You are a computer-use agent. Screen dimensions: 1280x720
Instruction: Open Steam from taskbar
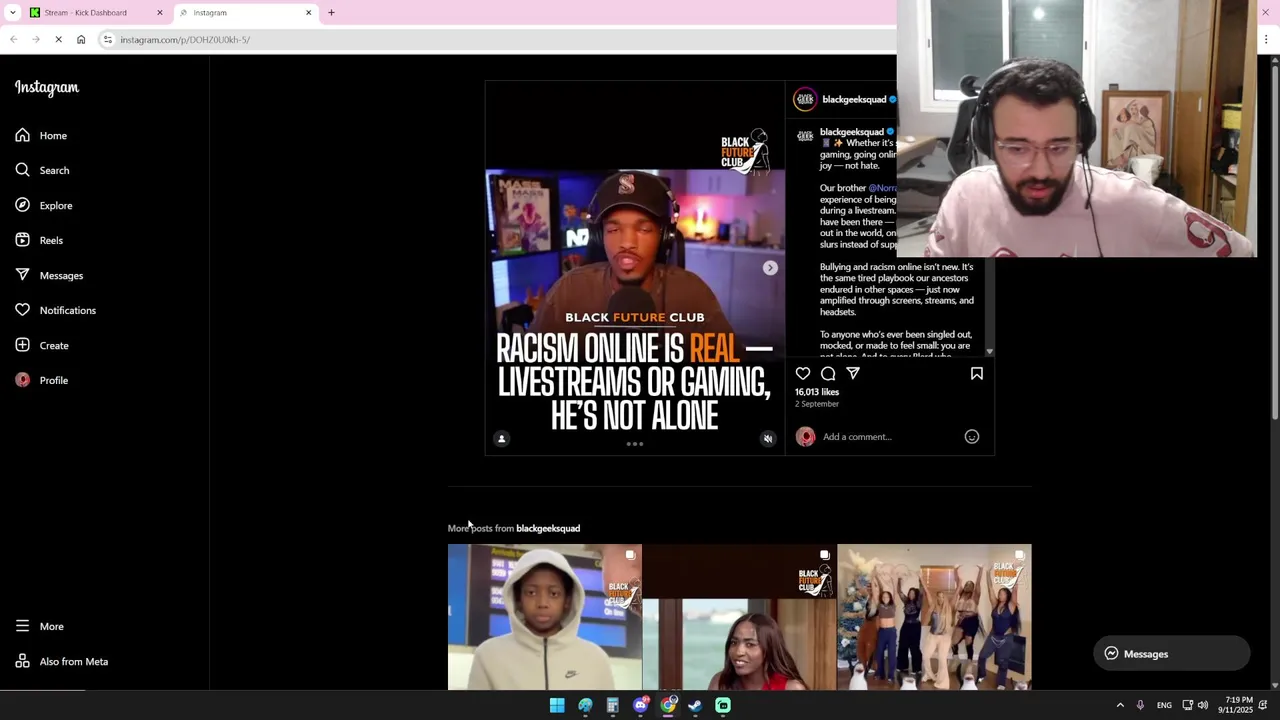click(695, 706)
